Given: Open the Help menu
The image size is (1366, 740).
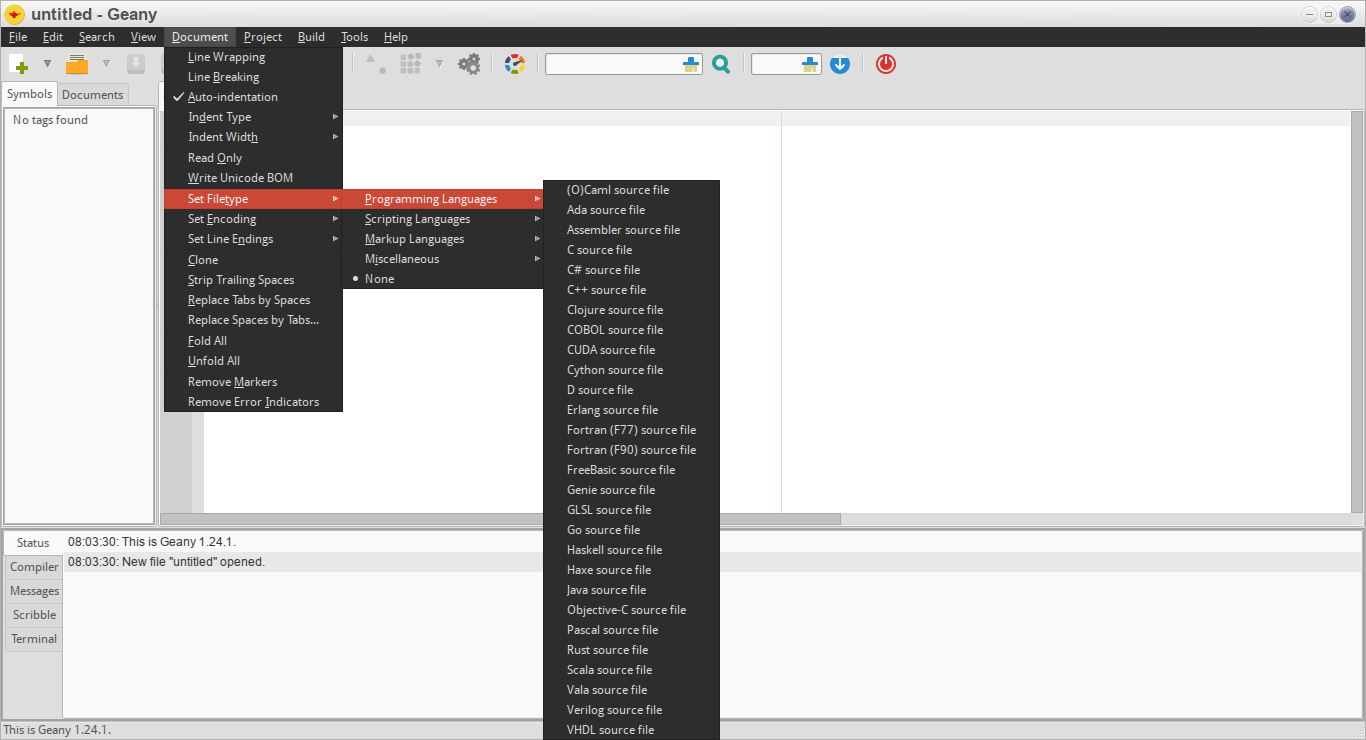Looking at the screenshot, I should point(396,37).
